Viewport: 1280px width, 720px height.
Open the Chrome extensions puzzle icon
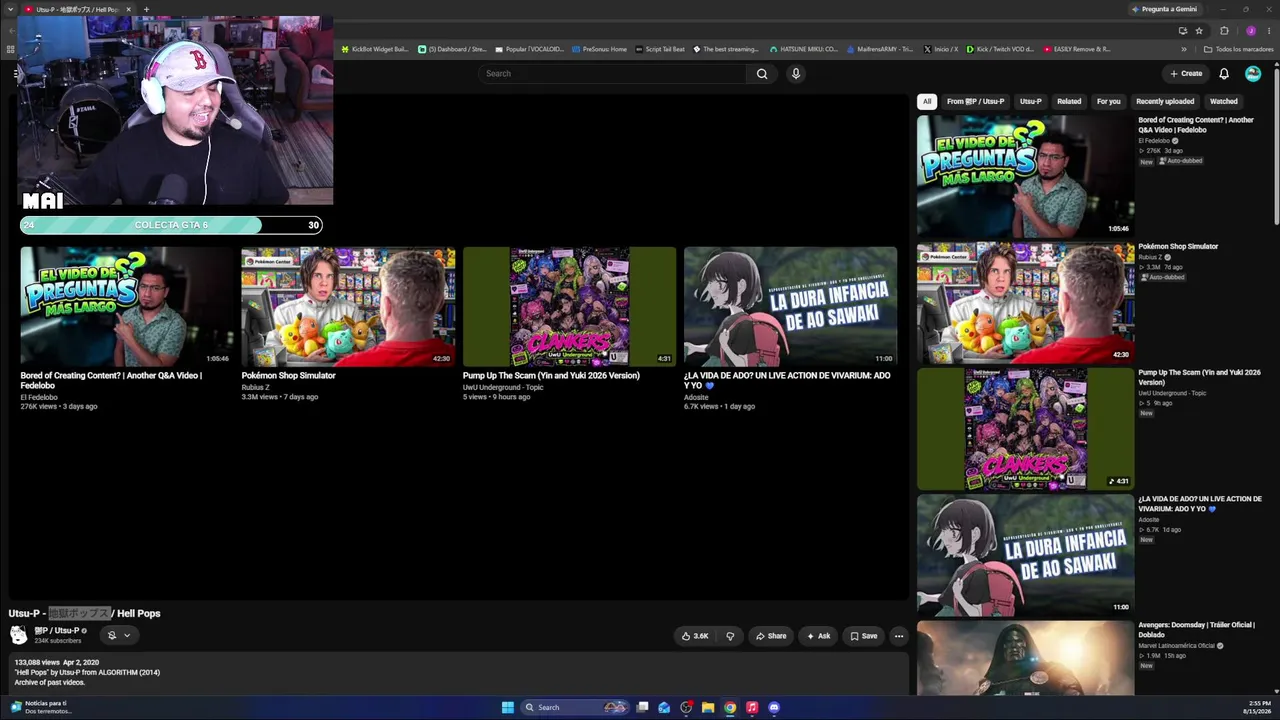coord(1224,30)
